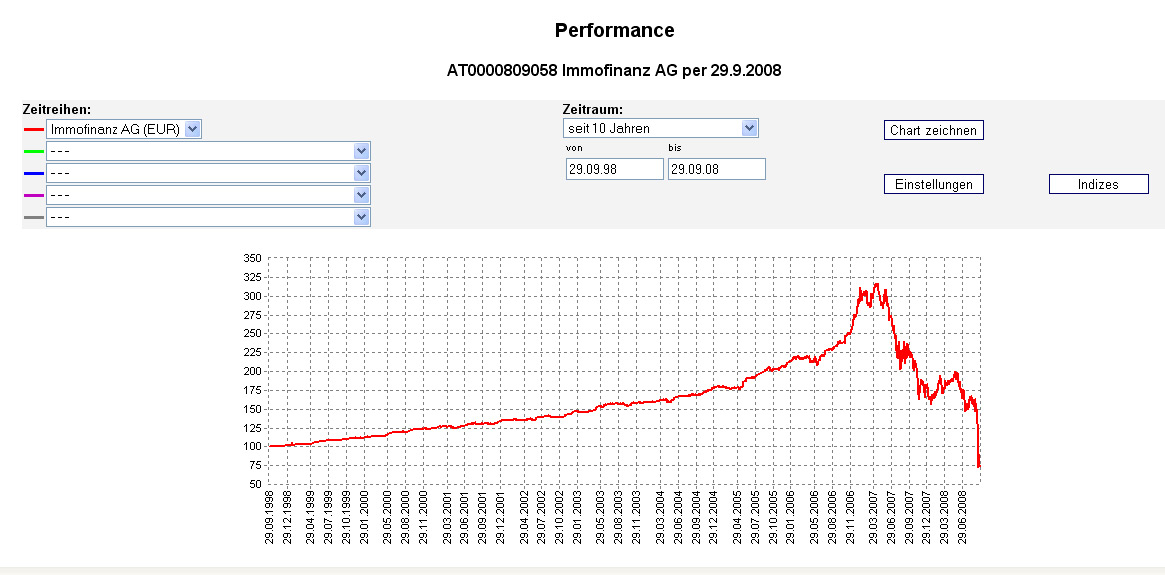The height and width of the screenshot is (575, 1165).
Task: Click the 'Performance' heading
Action: point(614,30)
